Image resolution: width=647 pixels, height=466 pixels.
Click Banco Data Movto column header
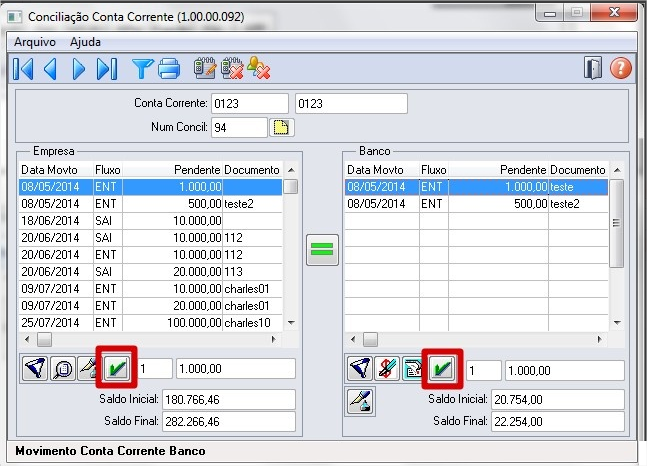coord(382,170)
